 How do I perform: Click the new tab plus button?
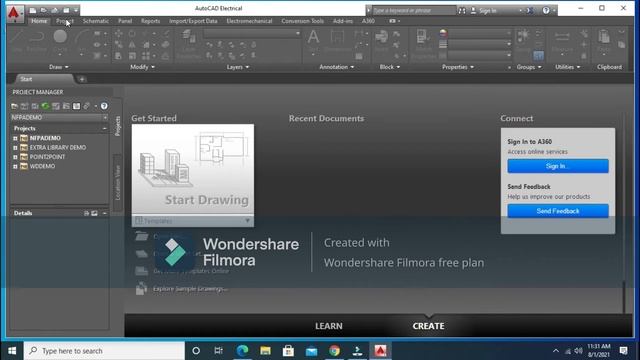click(82, 79)
